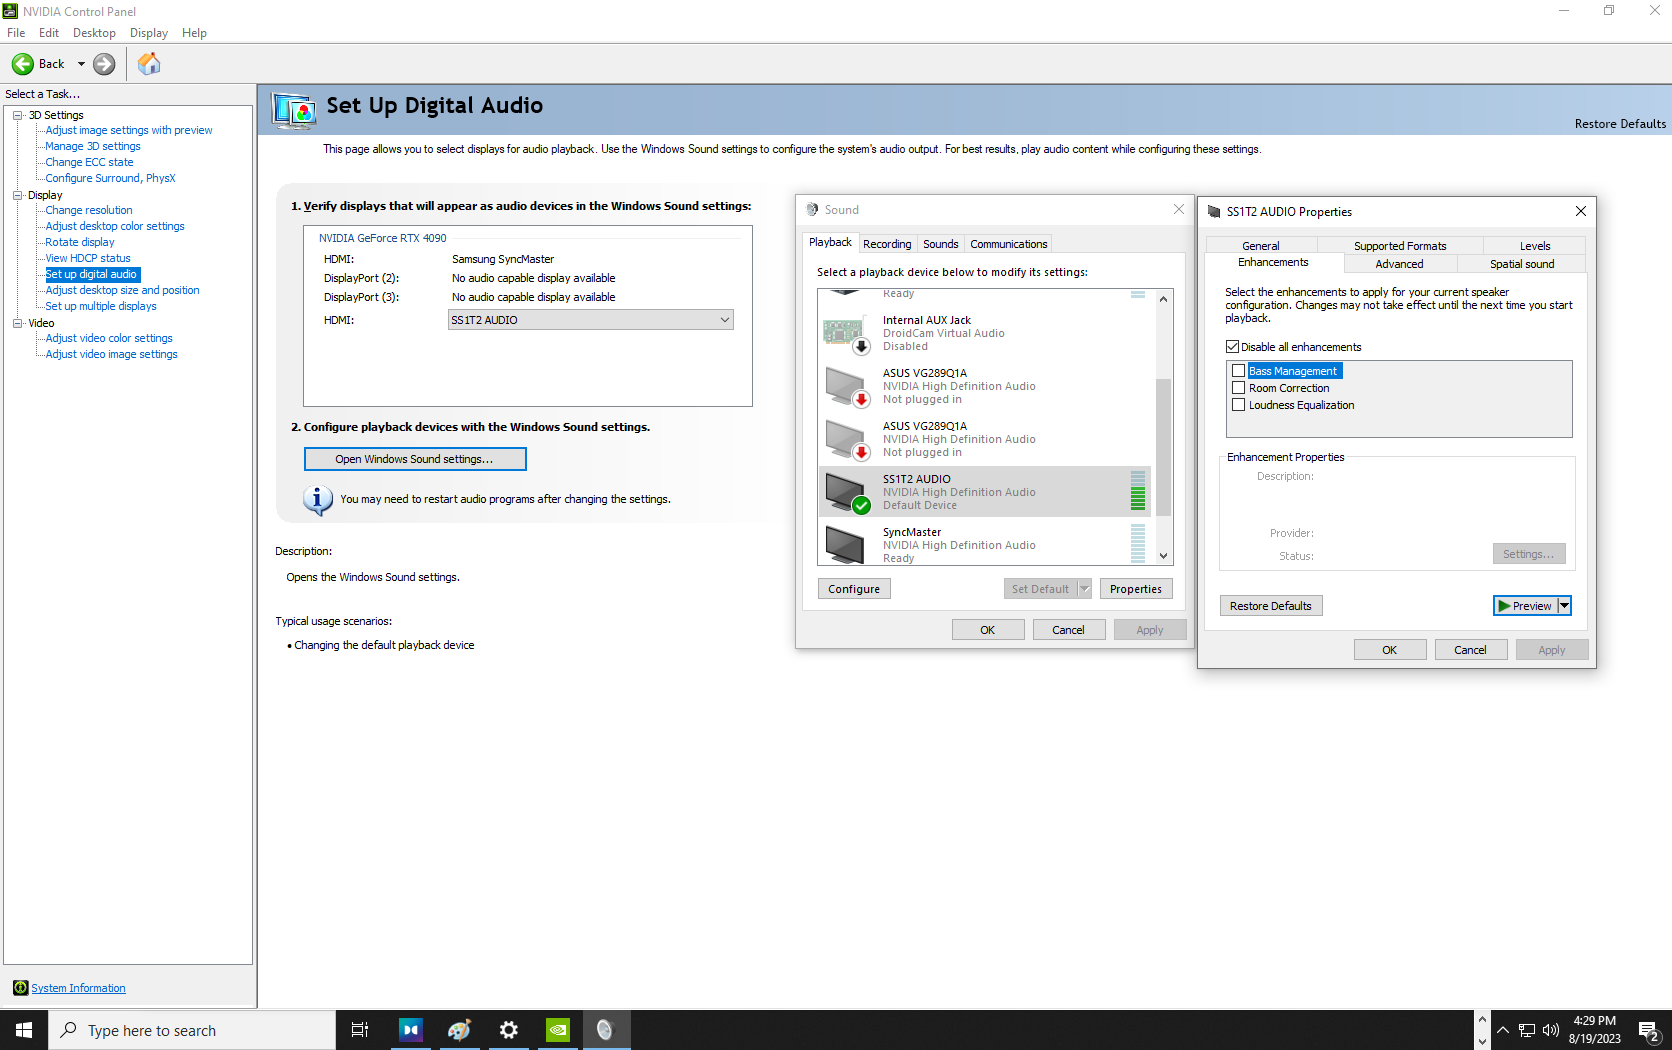Open the Help menu
The image size is (1672, 1050).
(194, 33)
